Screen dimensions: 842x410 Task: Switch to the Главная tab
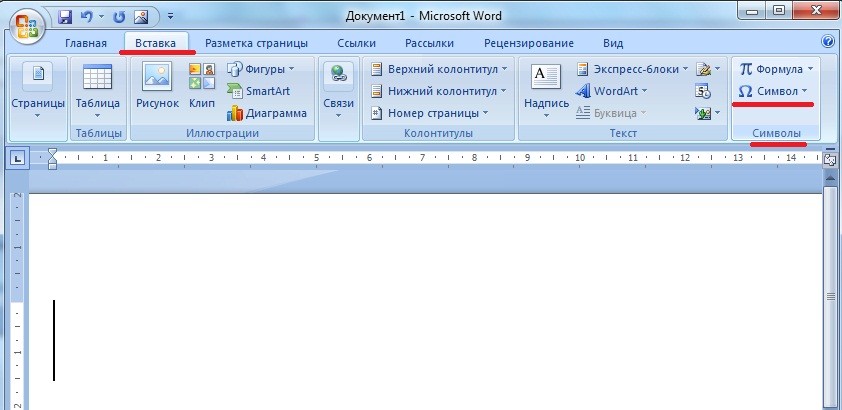[86, 44]
